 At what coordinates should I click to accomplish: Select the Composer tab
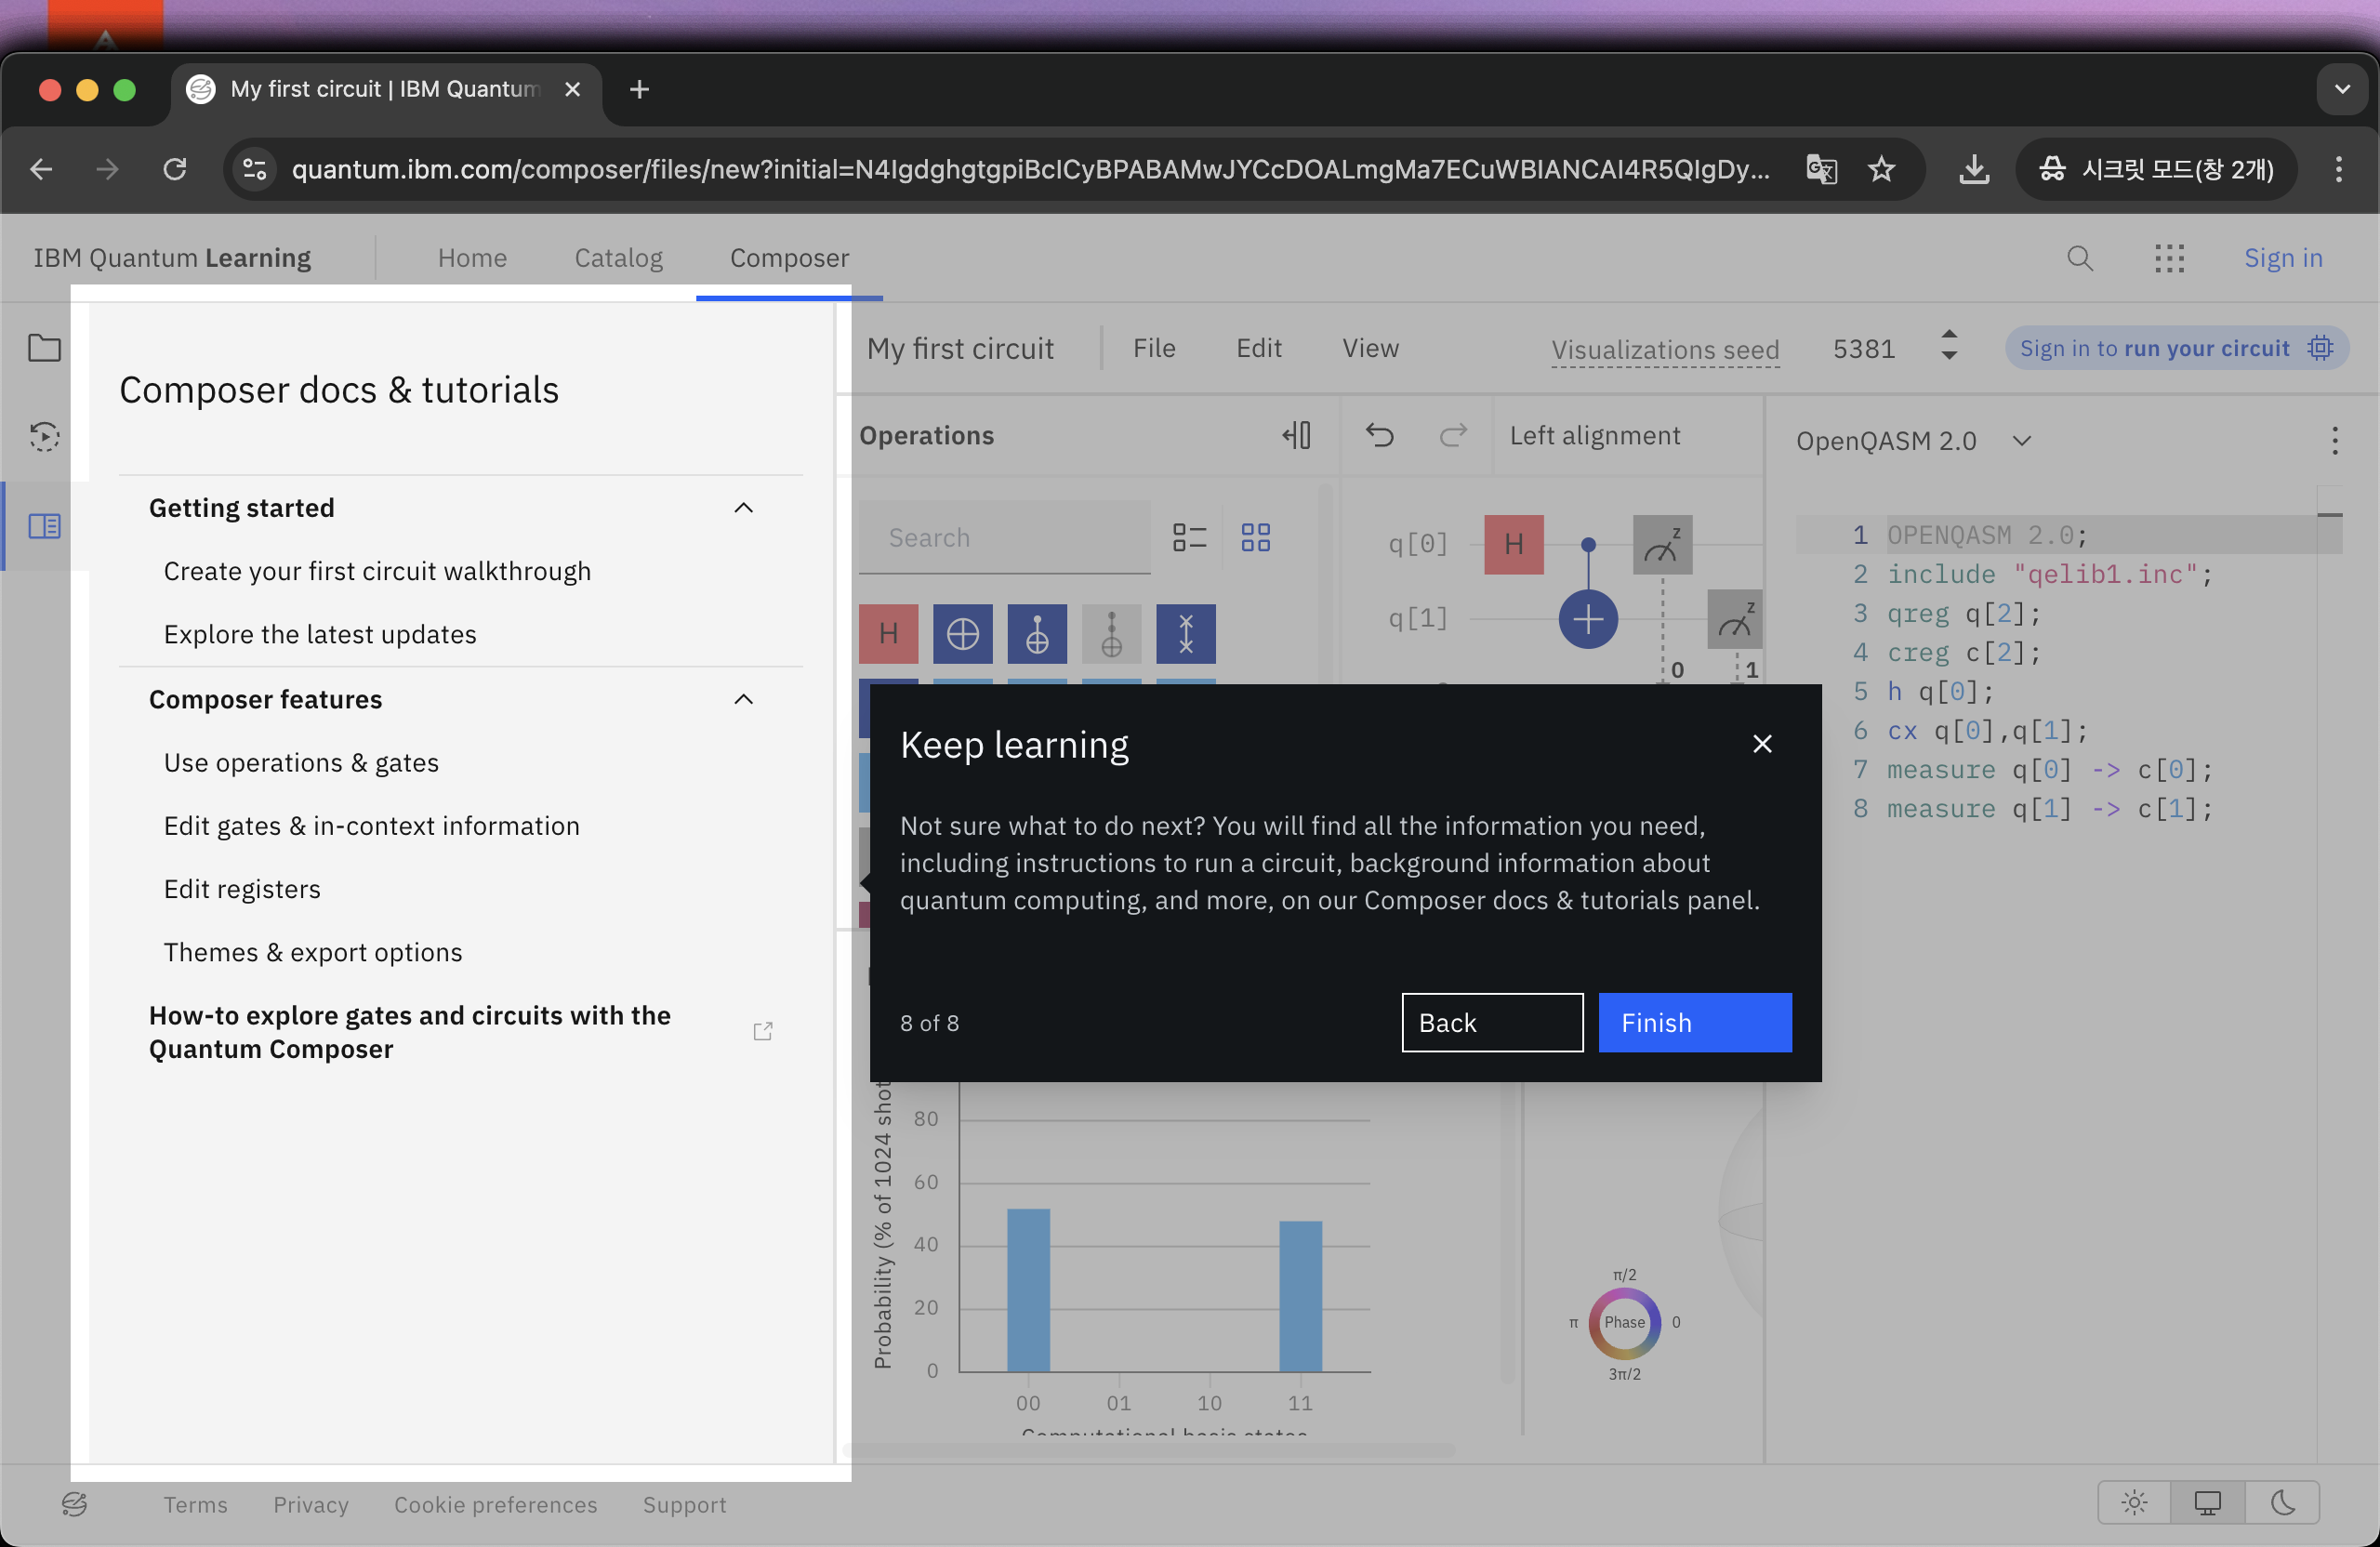(789, 258)
